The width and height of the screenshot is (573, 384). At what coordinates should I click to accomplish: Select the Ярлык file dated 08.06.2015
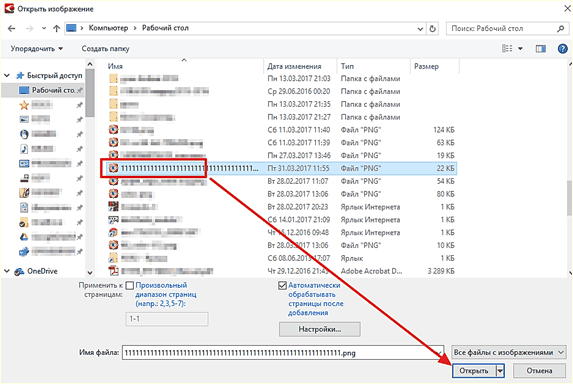pos(281,258)
